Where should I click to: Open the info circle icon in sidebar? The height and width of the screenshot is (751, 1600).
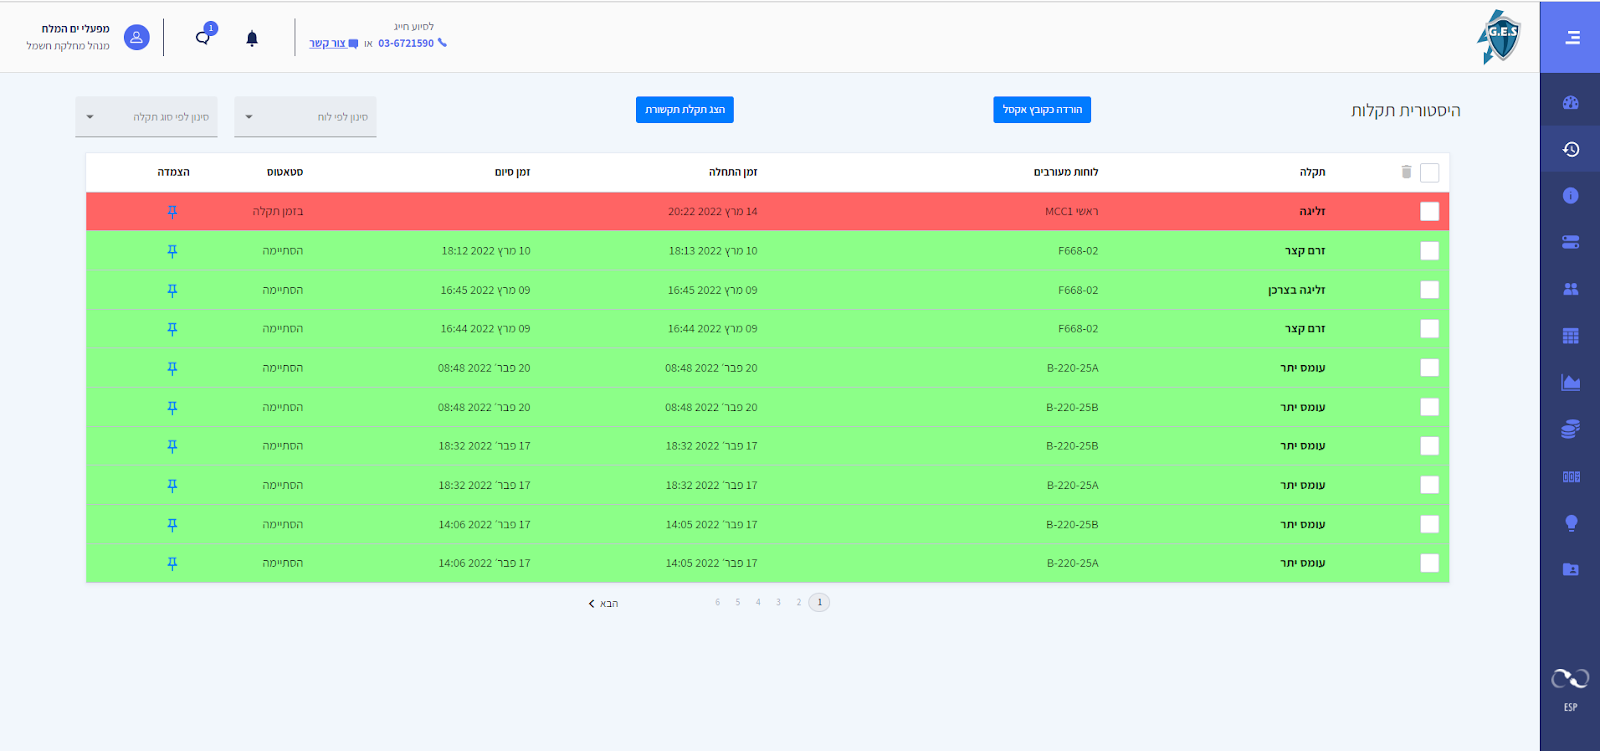pyautogui.click(x=1571, y=195)
